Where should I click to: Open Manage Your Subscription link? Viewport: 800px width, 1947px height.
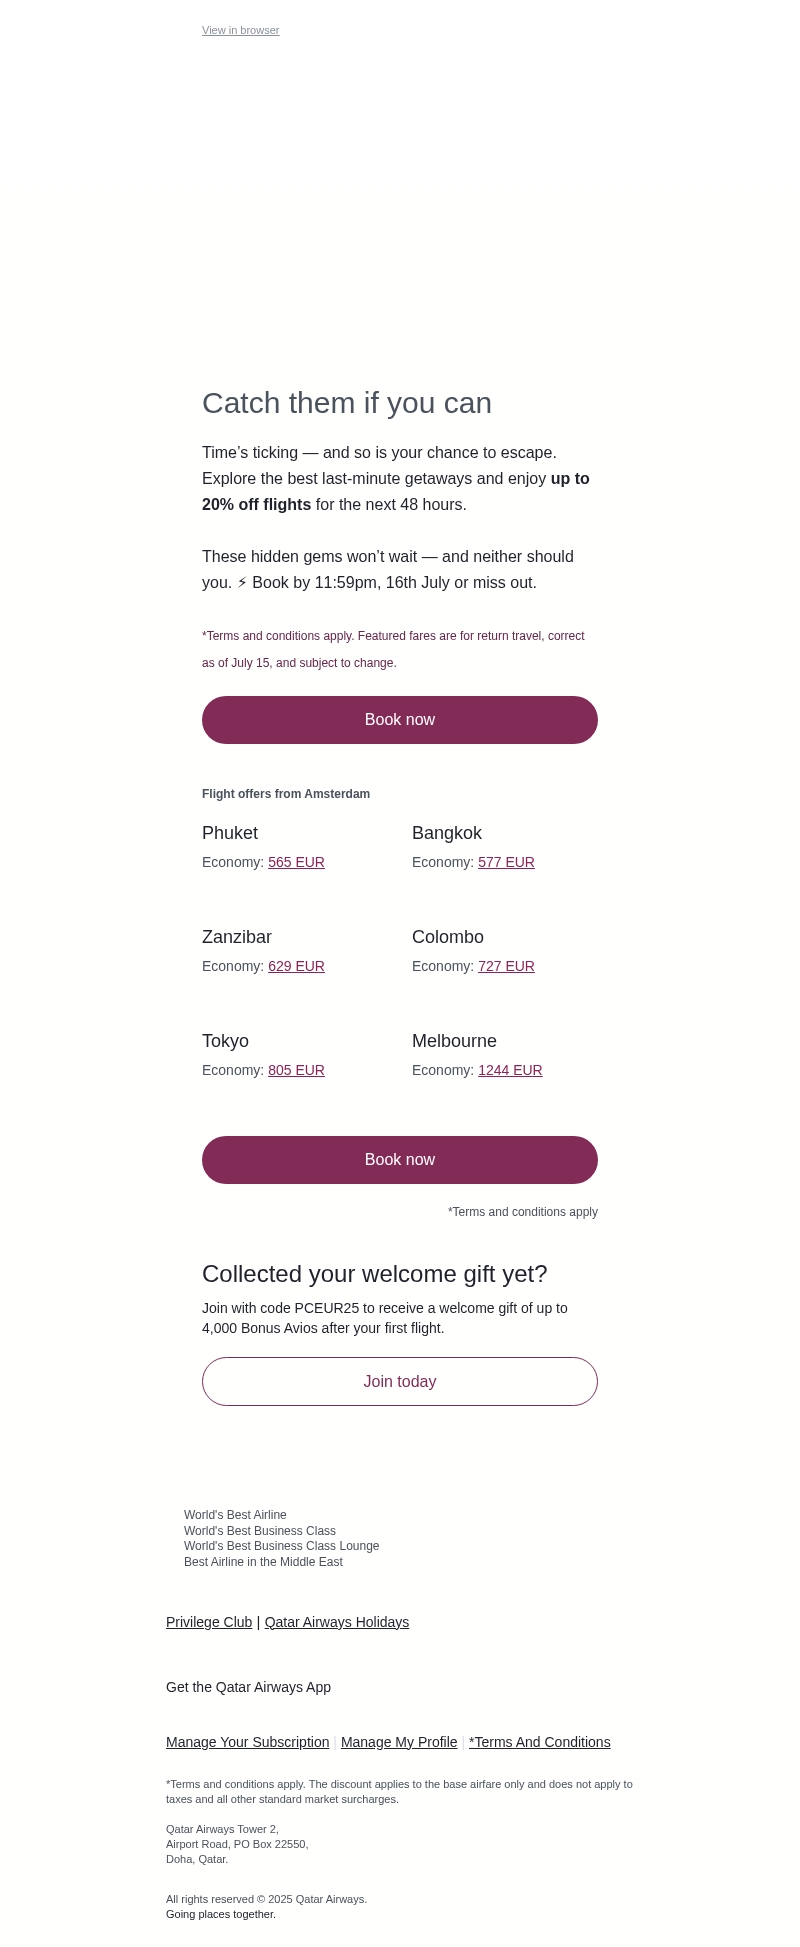pyautogui.click(x=247, y=1742)
